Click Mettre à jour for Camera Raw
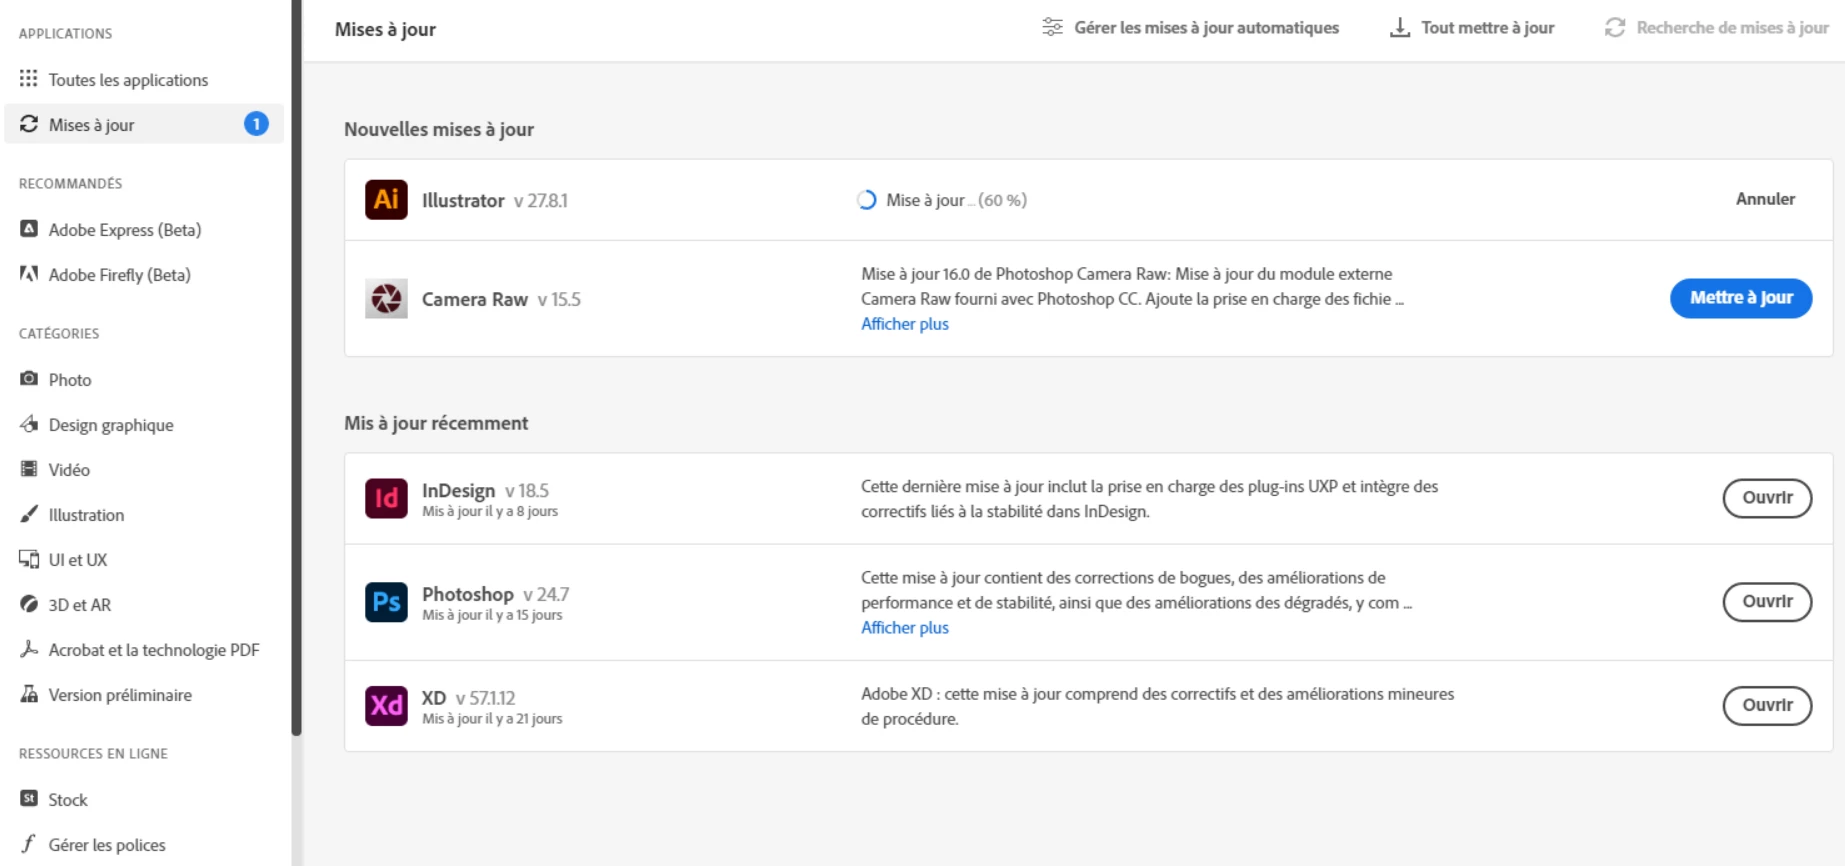Viewport: 1845px width, 866px height. [x=1740, y=298]
